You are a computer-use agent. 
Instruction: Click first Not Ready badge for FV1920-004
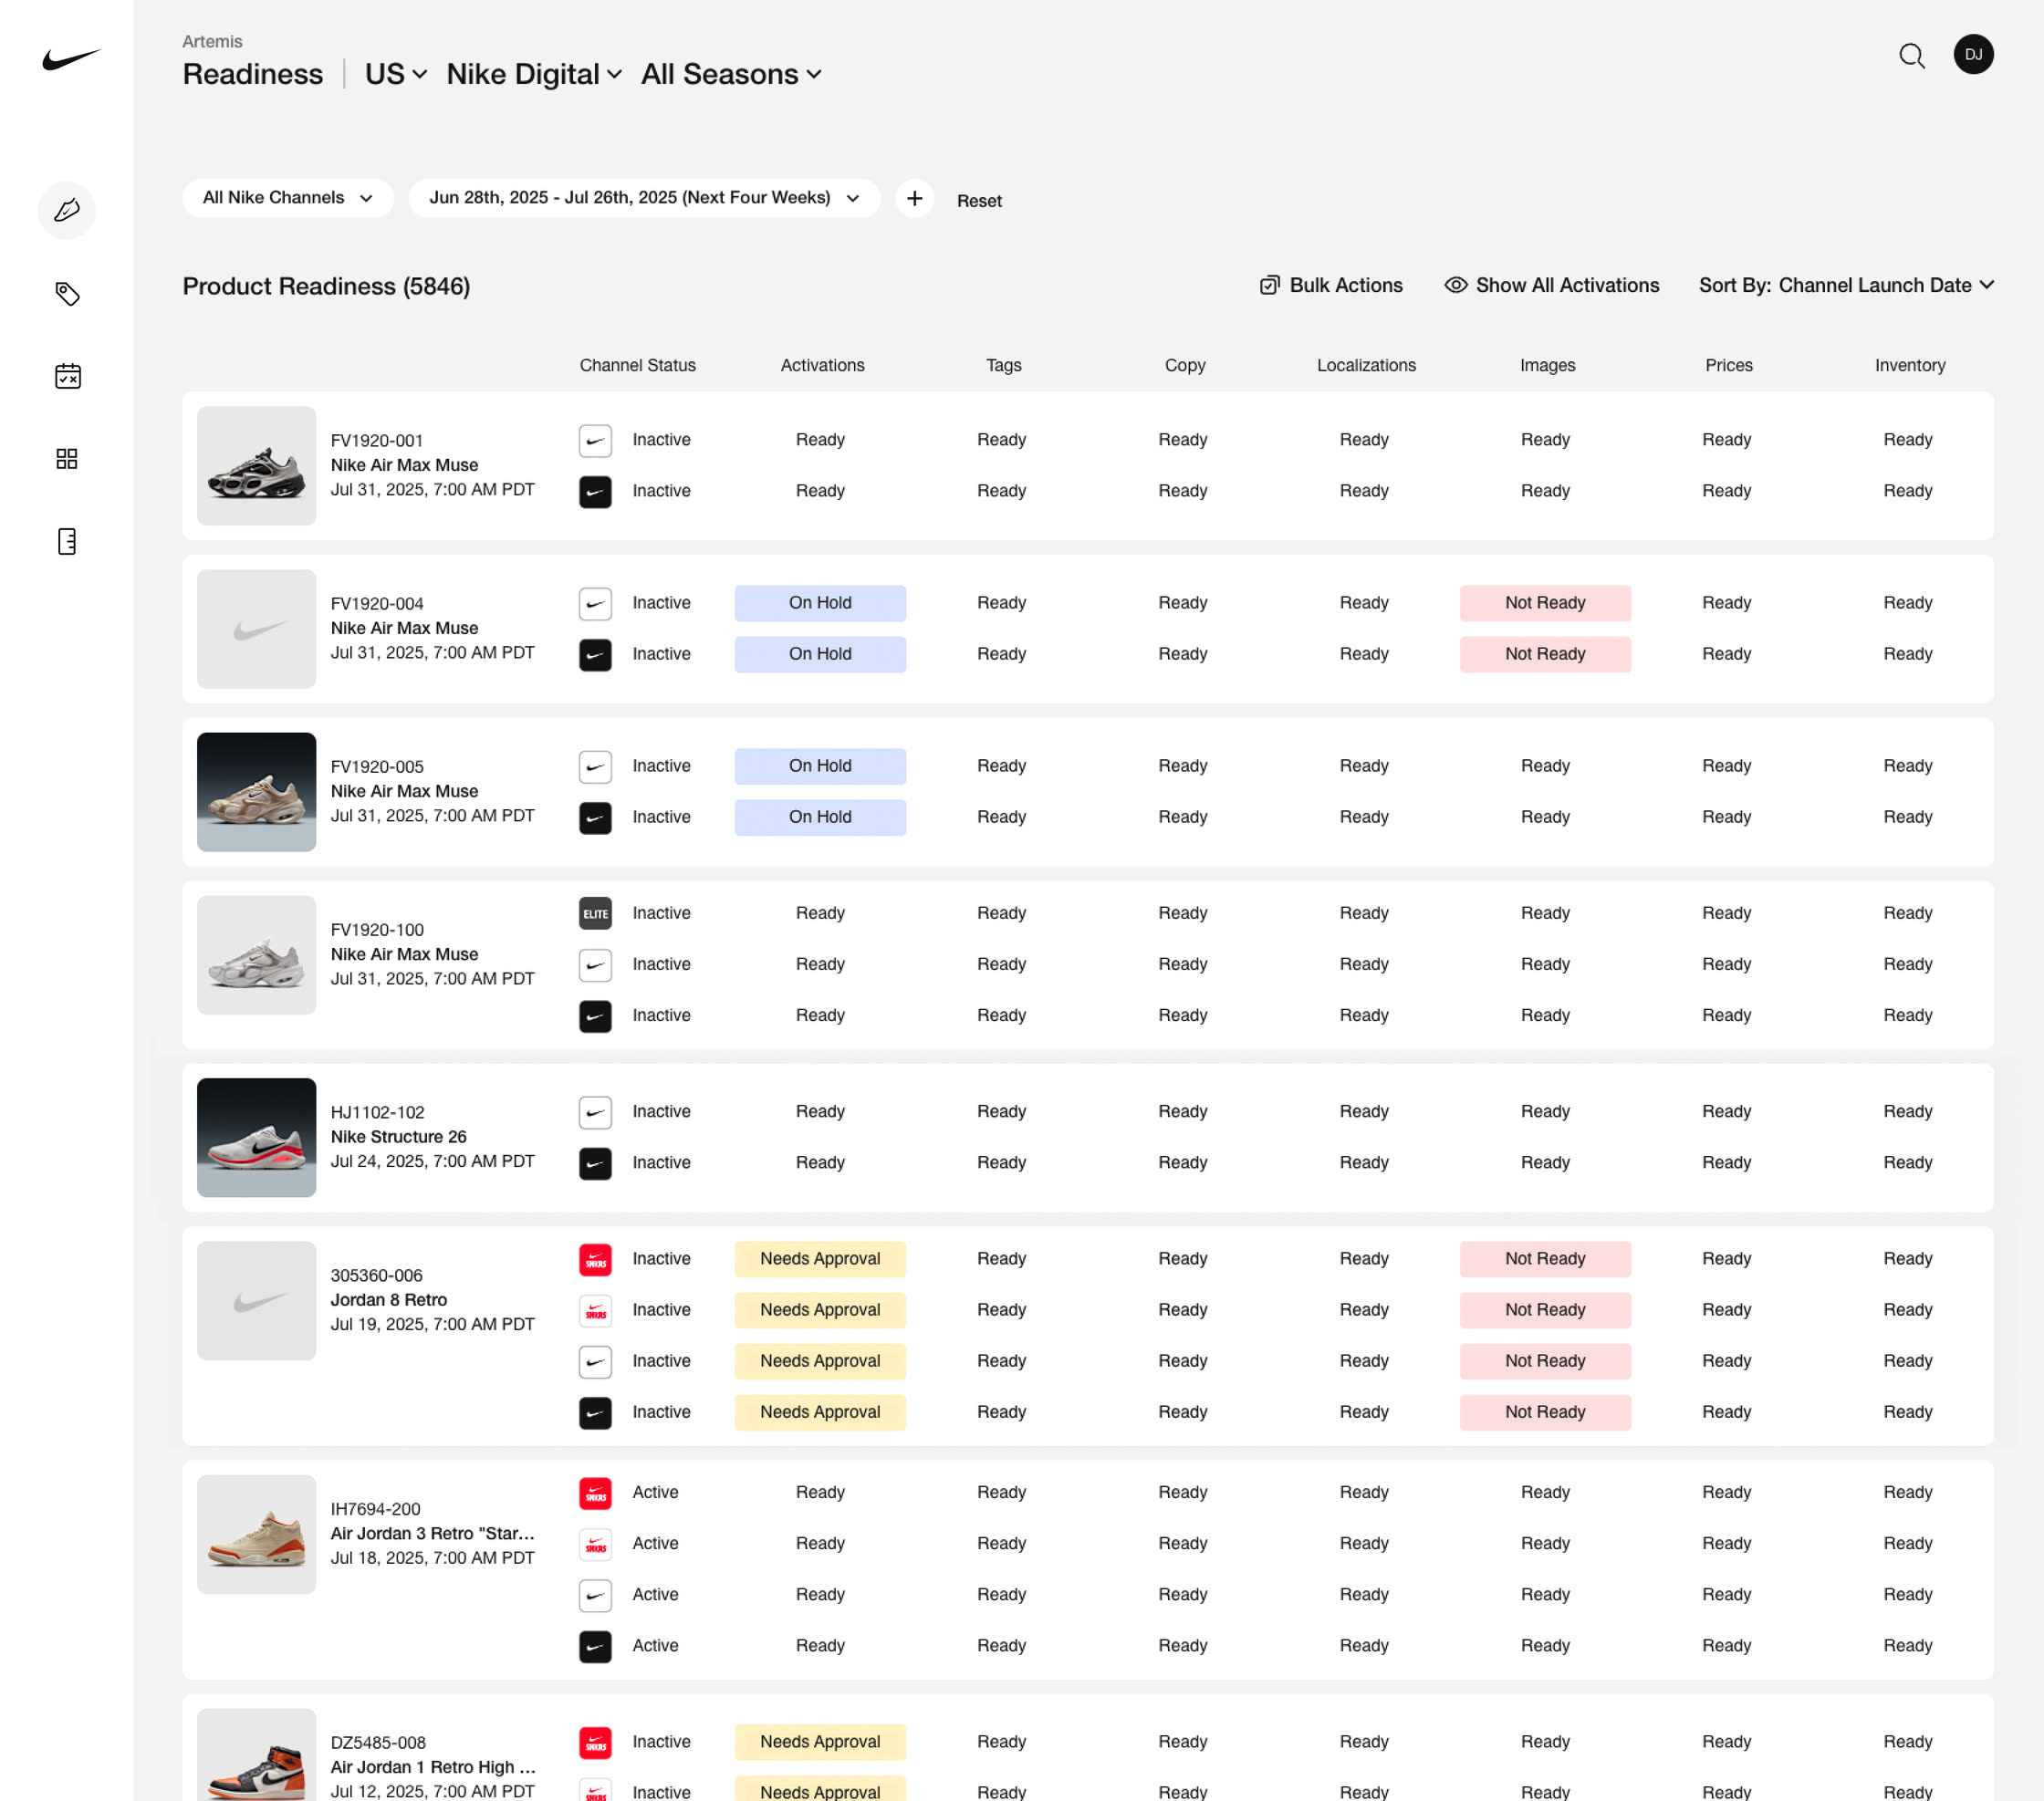(1545, 603)
